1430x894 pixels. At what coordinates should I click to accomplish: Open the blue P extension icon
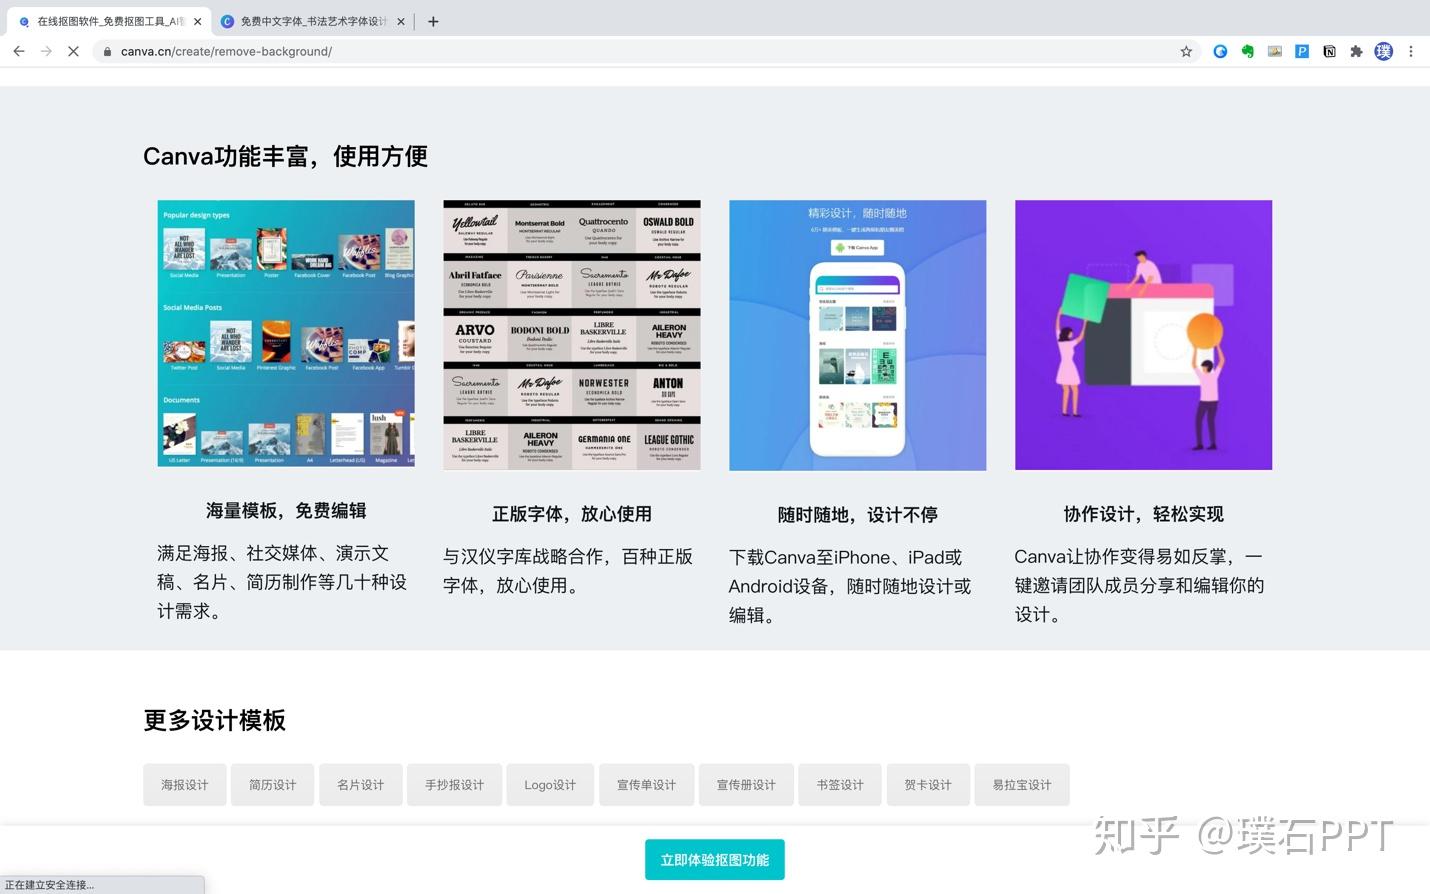[1302, 51]
